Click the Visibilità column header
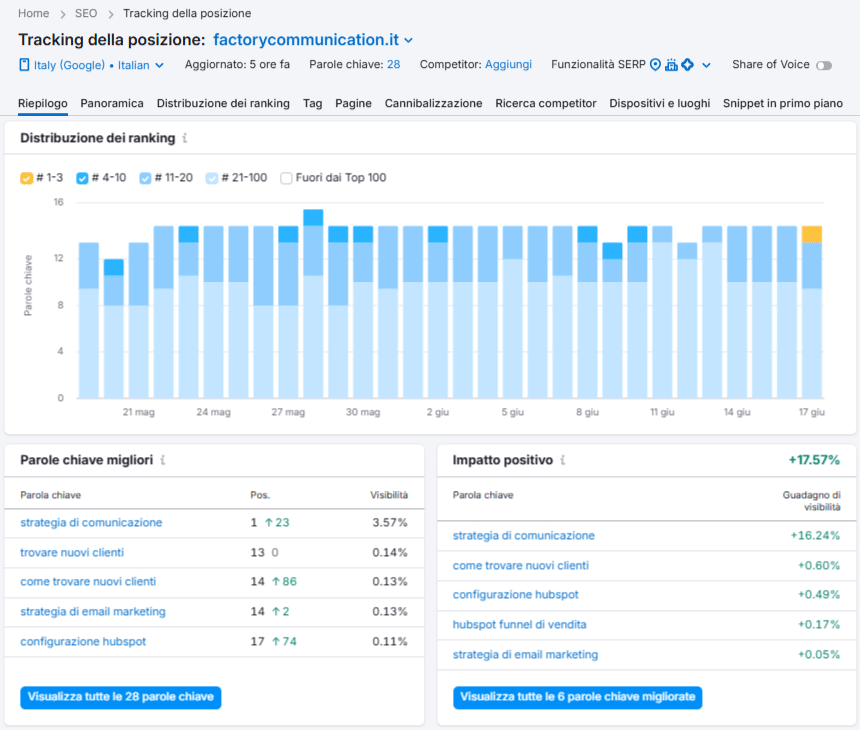Viewport: 860px width, 730px height. [389, 495]
